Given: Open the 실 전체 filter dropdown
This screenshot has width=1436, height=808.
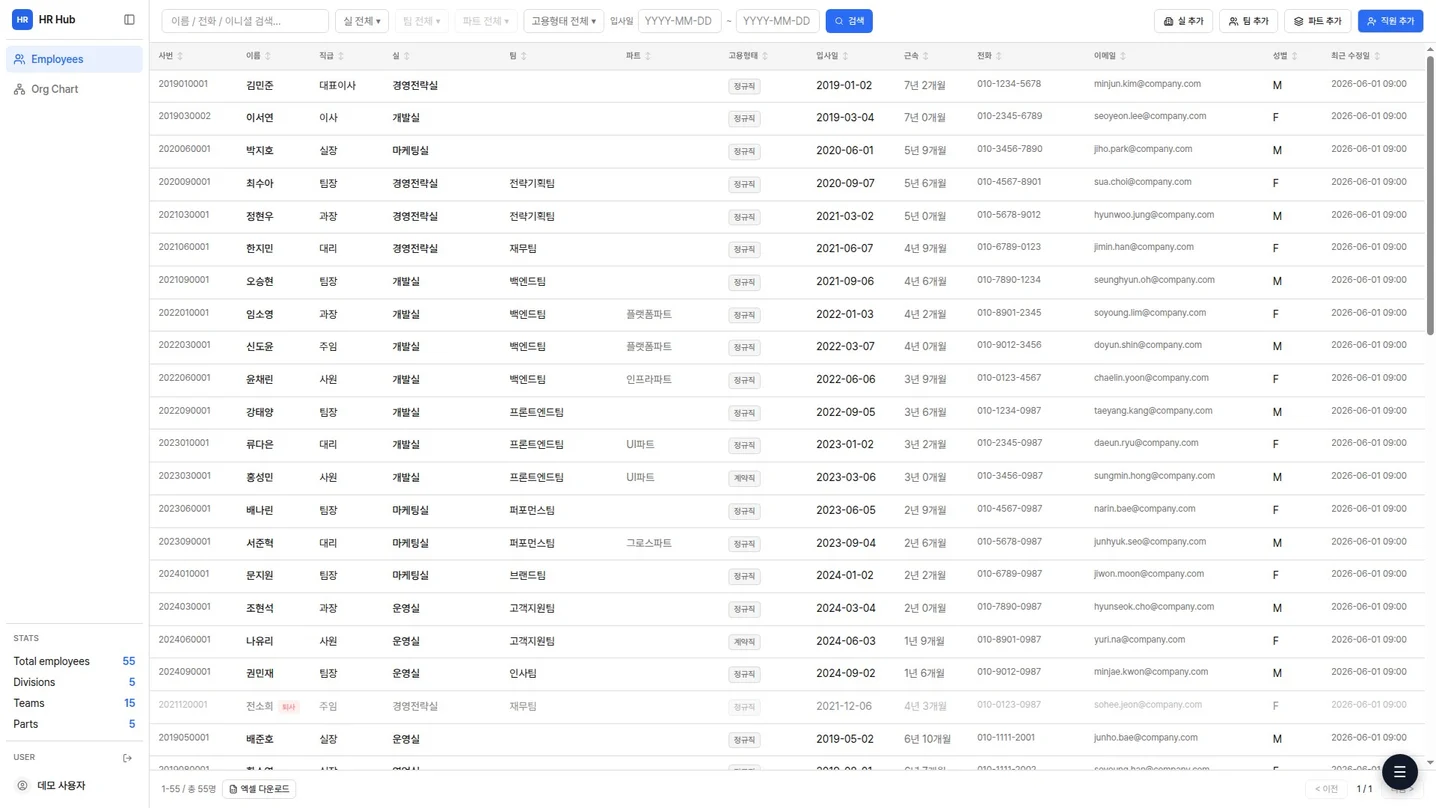Looking at the screenshot, I should [362, 21].
